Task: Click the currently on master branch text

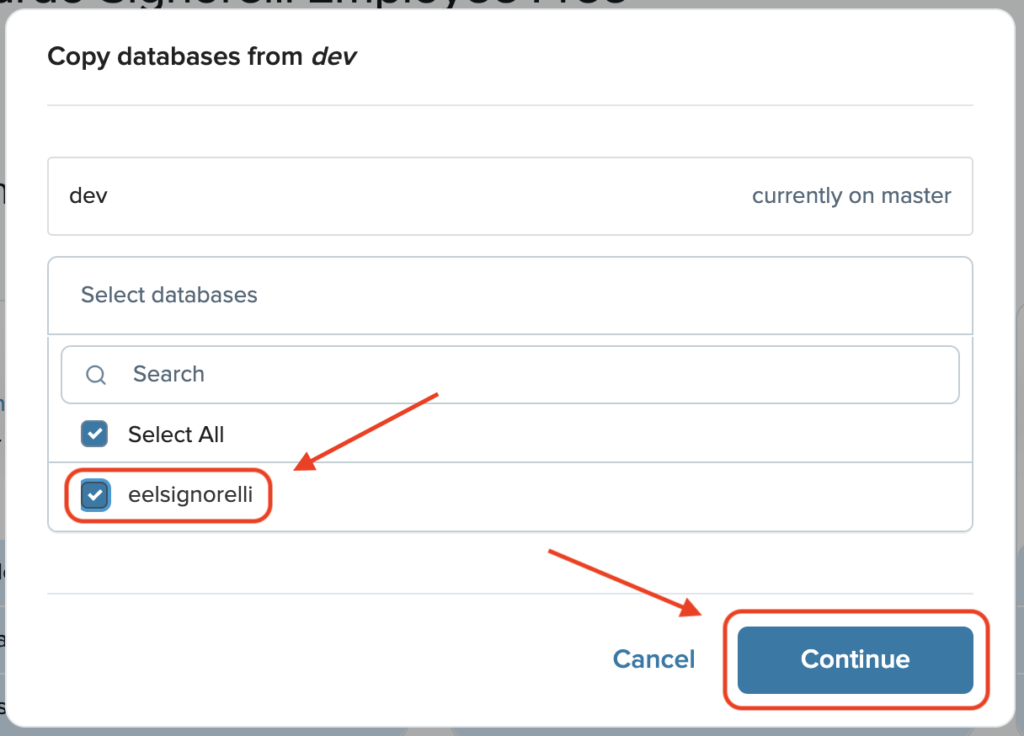Action: (x=852, y=196)
